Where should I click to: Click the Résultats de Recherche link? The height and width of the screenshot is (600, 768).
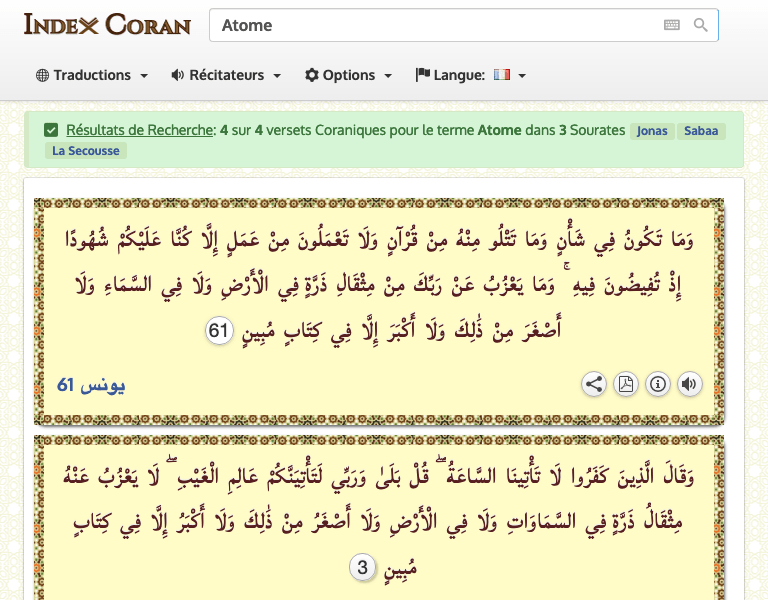coord(140,130)
